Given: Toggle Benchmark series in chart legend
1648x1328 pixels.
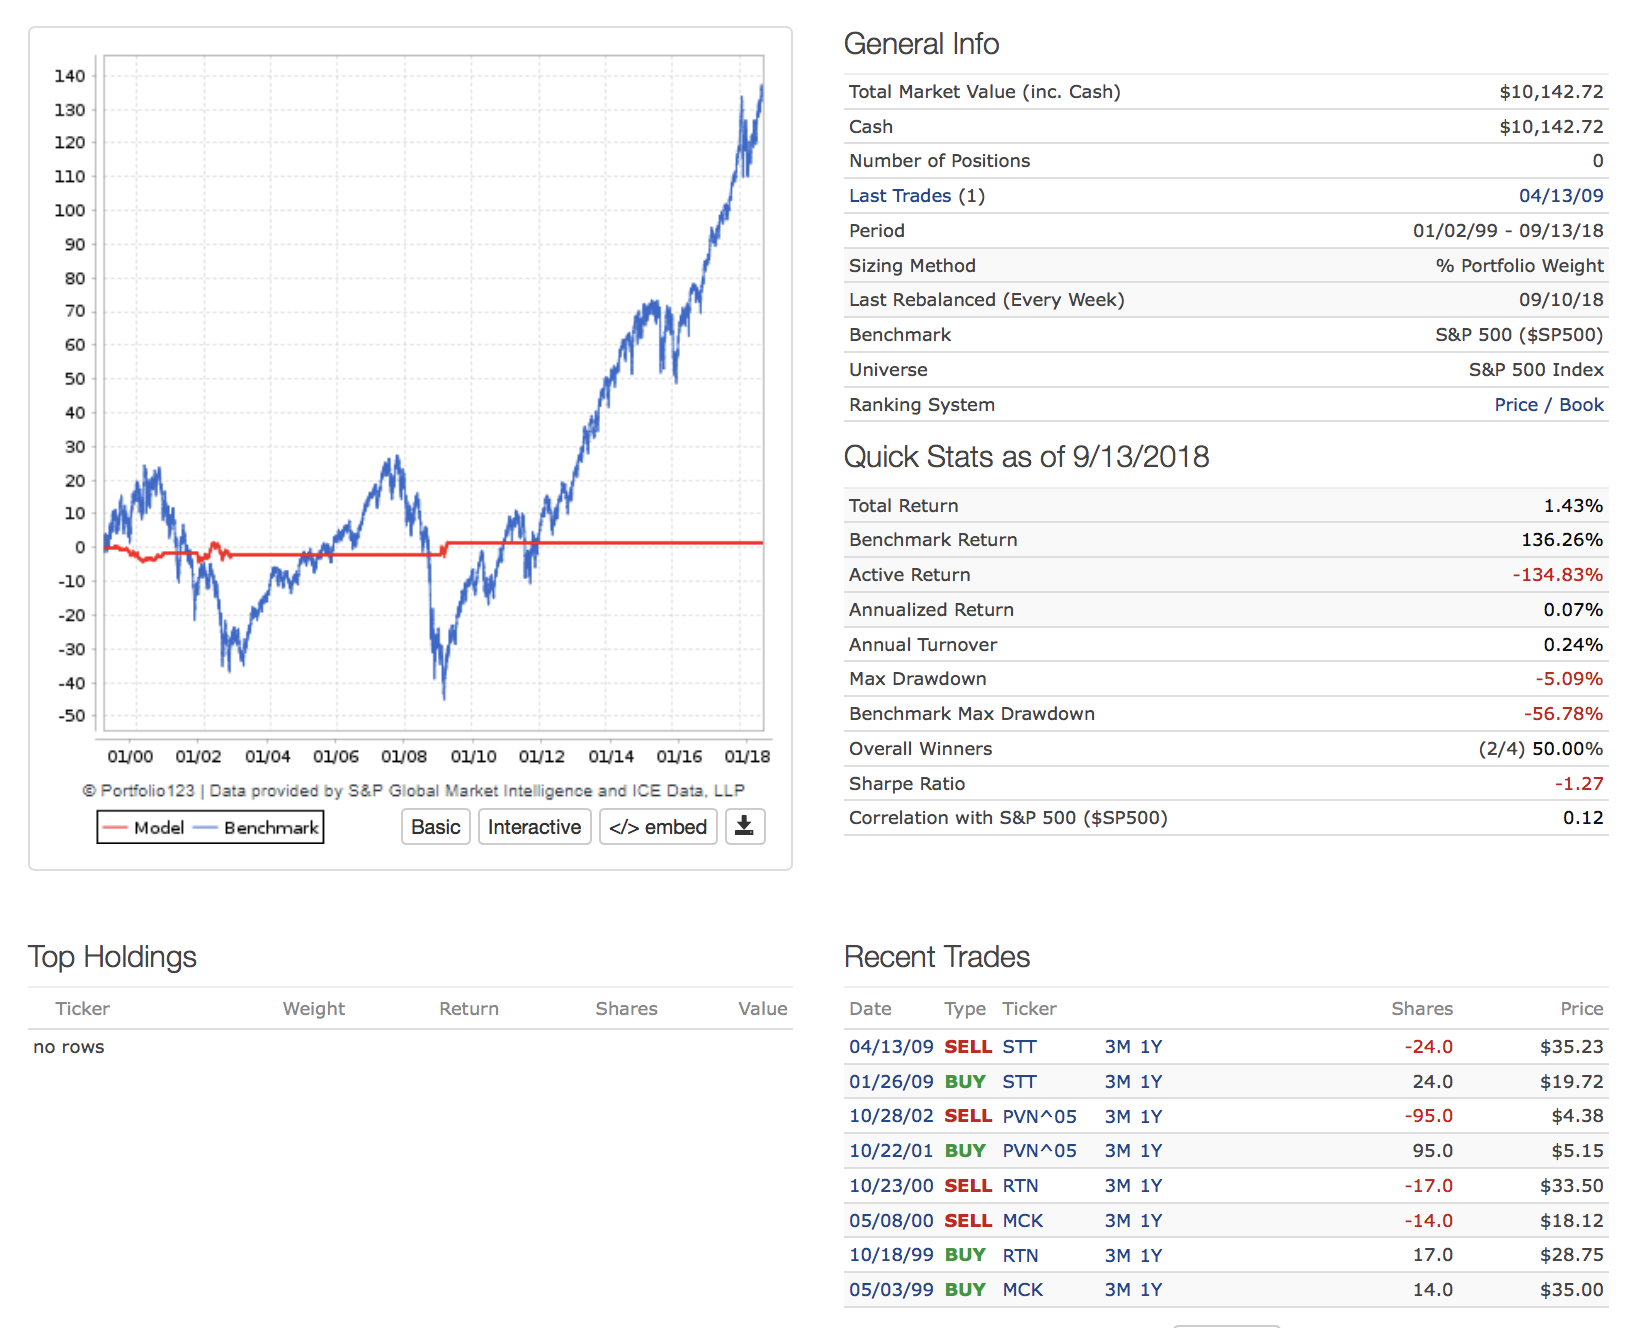Looking at the screenshot, I should (x=257, y=828).
